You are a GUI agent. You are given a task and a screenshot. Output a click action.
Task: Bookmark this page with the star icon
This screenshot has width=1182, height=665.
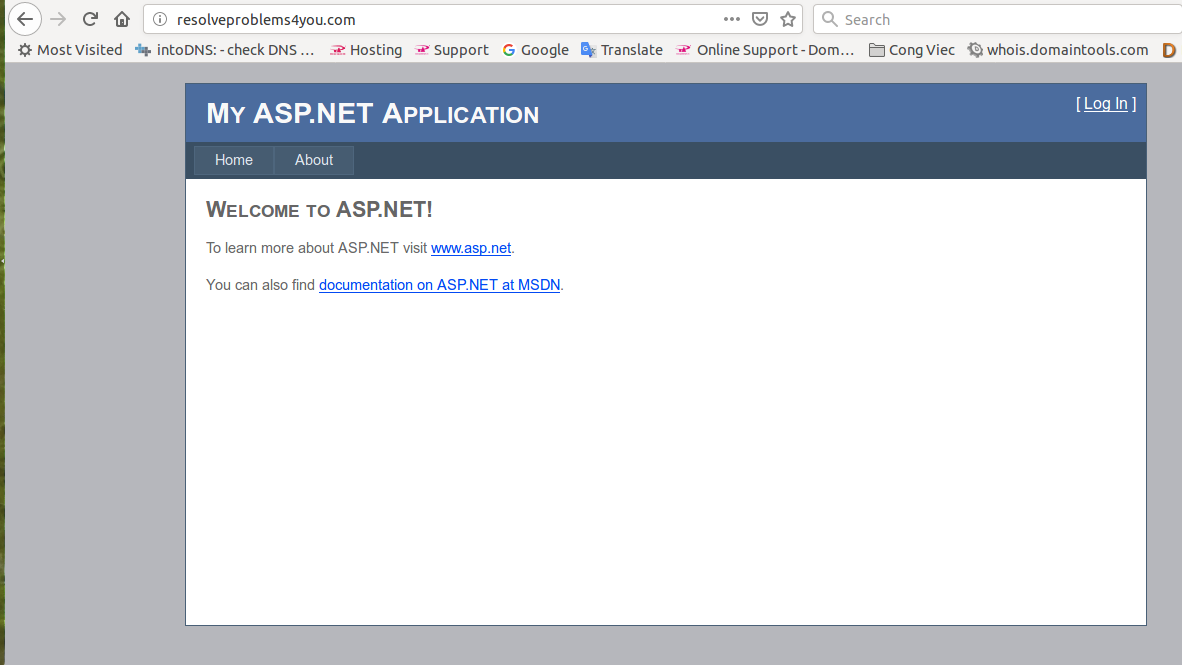[x=788, y=19]
